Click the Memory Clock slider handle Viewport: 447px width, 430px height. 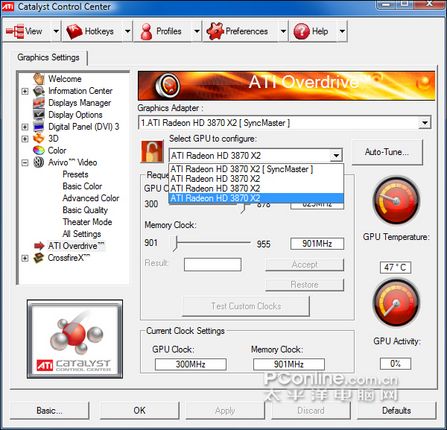pyautogui.click(x=176, y=244)
